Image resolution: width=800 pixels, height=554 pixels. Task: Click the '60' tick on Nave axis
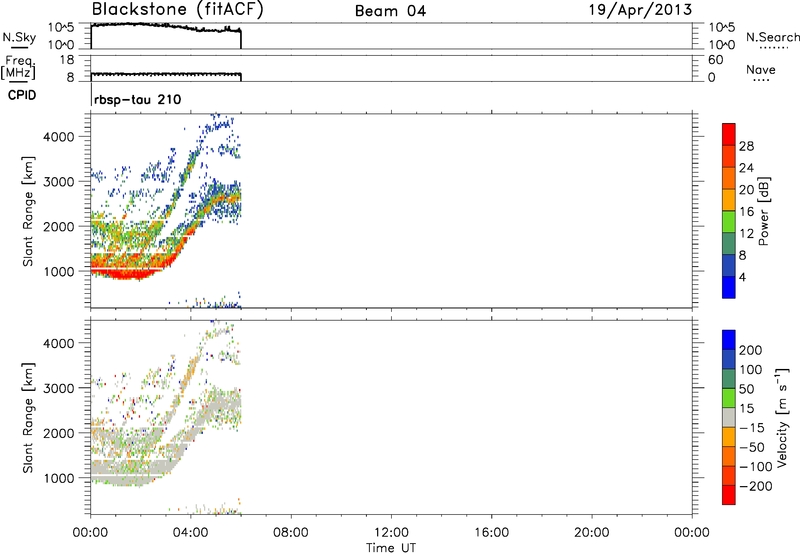(x=715, y=60)
